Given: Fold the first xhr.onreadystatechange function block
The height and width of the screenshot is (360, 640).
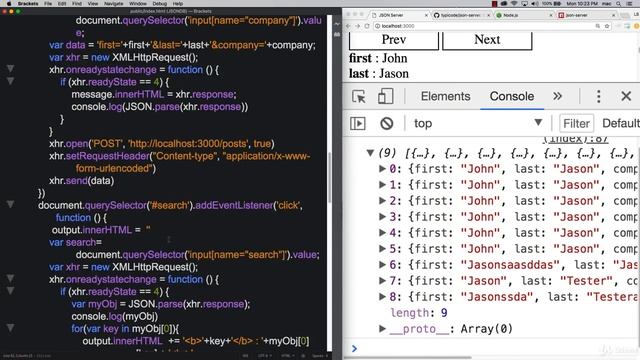Looking at the screenshot, I should click(10, 69).
